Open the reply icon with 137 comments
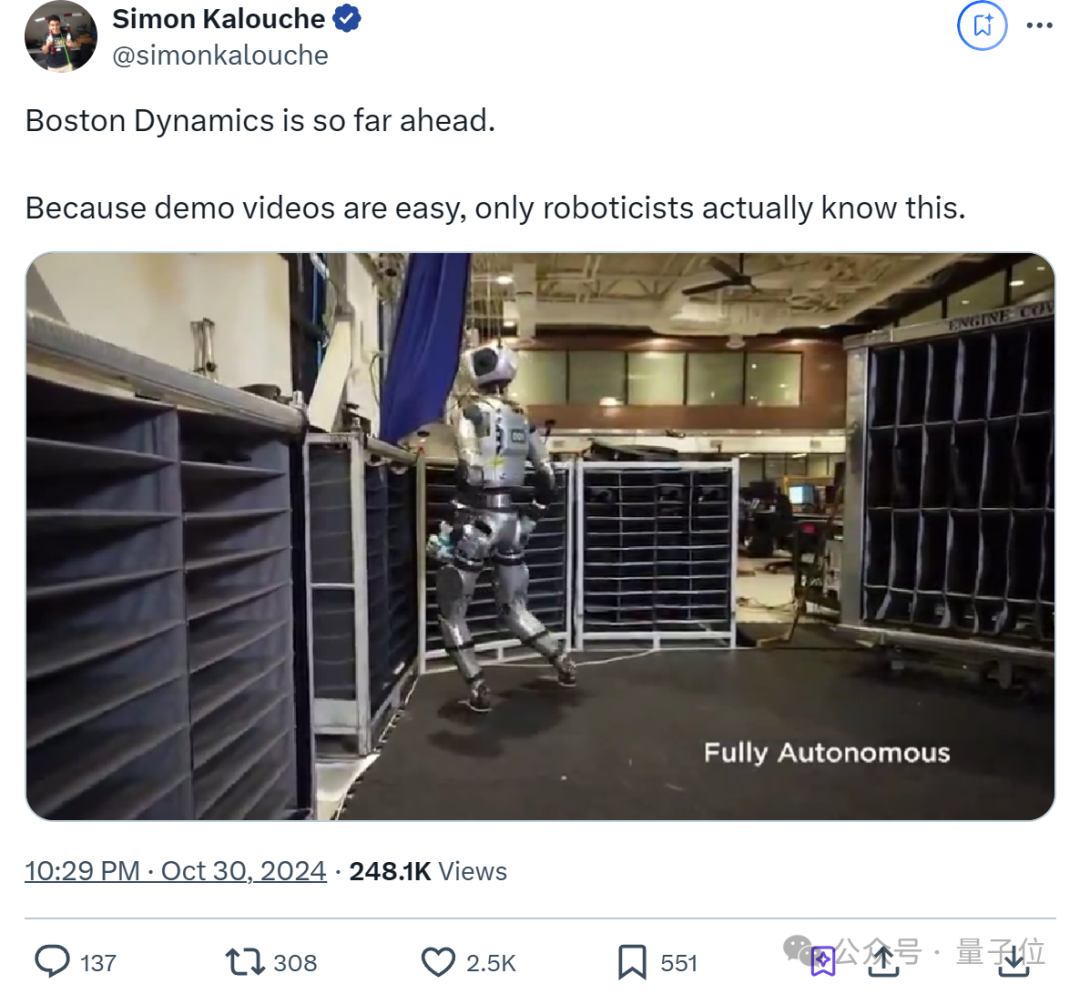Viewport: 1080px width, 994px height. coord(52,962)
